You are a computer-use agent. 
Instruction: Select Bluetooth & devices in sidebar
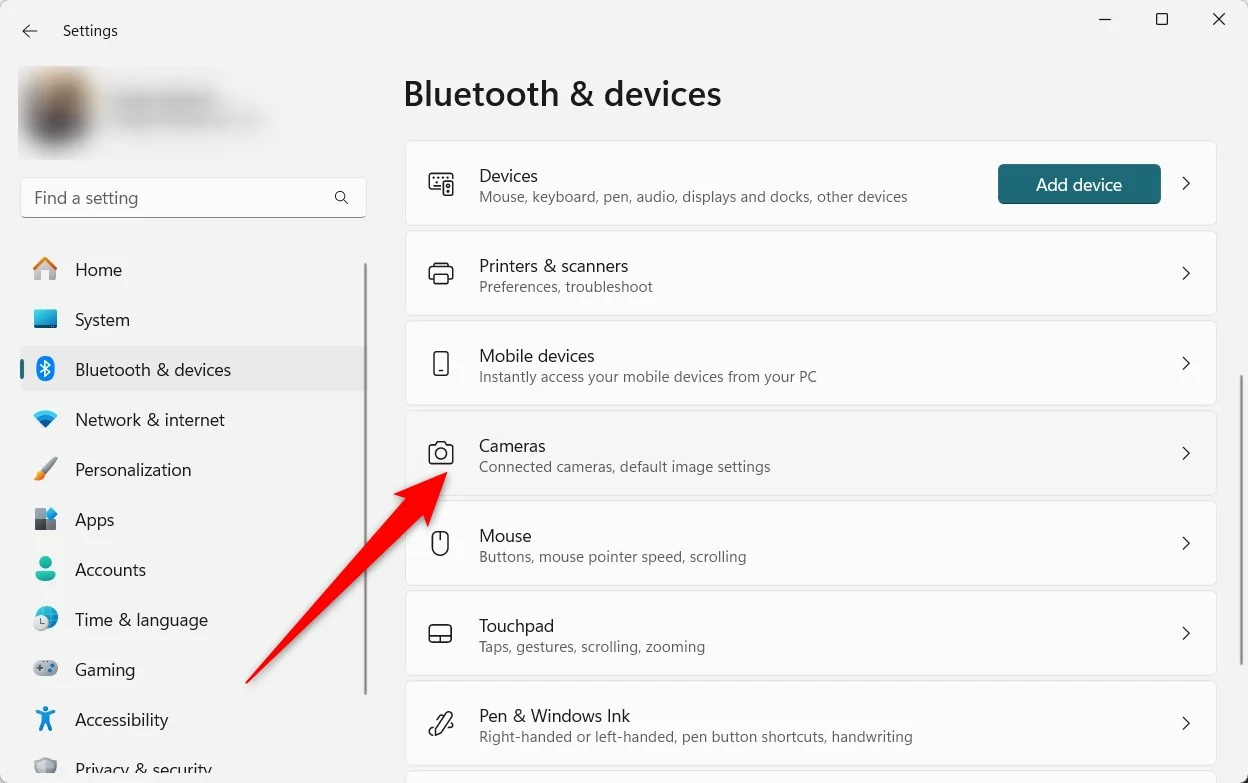[192, 370]
